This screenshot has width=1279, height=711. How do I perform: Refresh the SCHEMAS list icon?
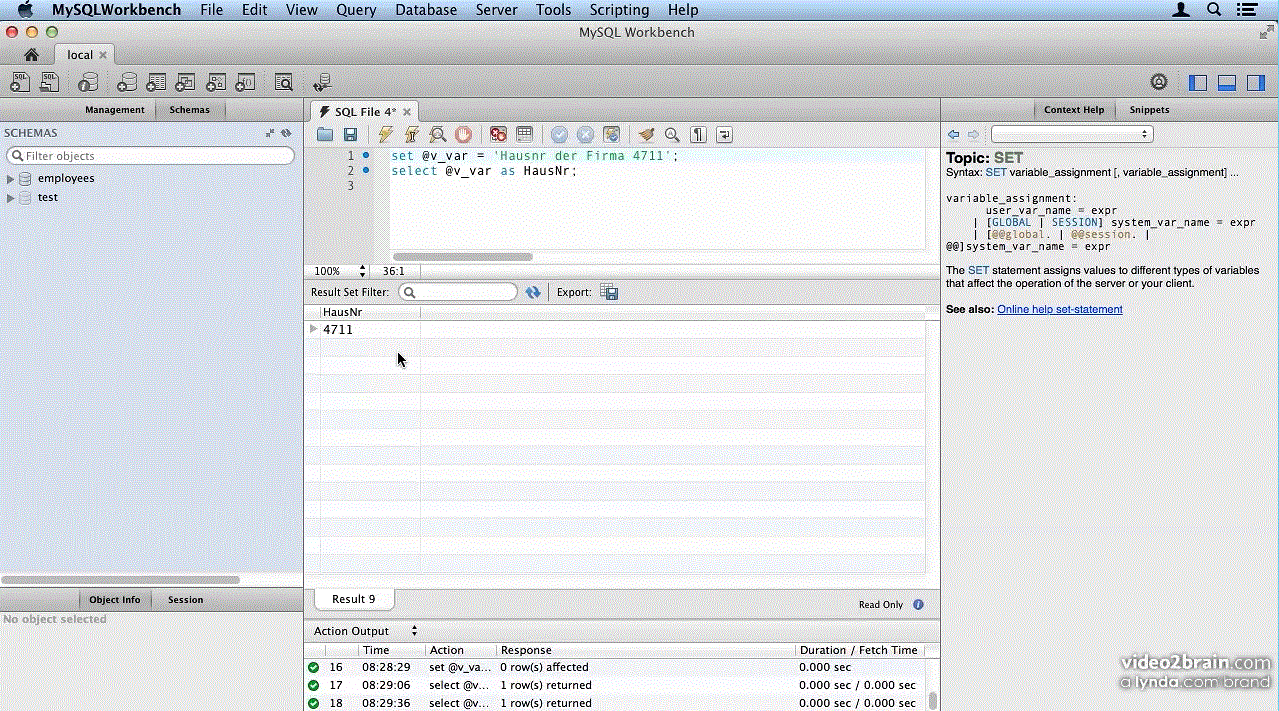coord(286,133)
